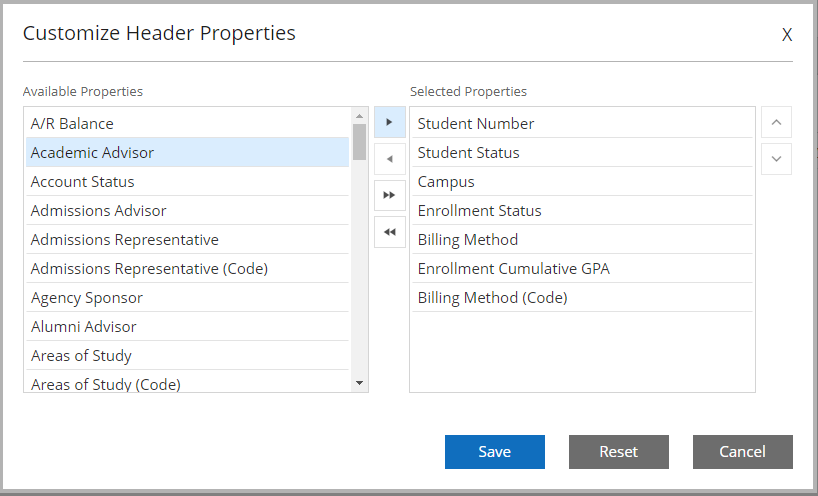Cancel the customization dialog
This screenshot has height=496, width=818.
tap(743, 452)
